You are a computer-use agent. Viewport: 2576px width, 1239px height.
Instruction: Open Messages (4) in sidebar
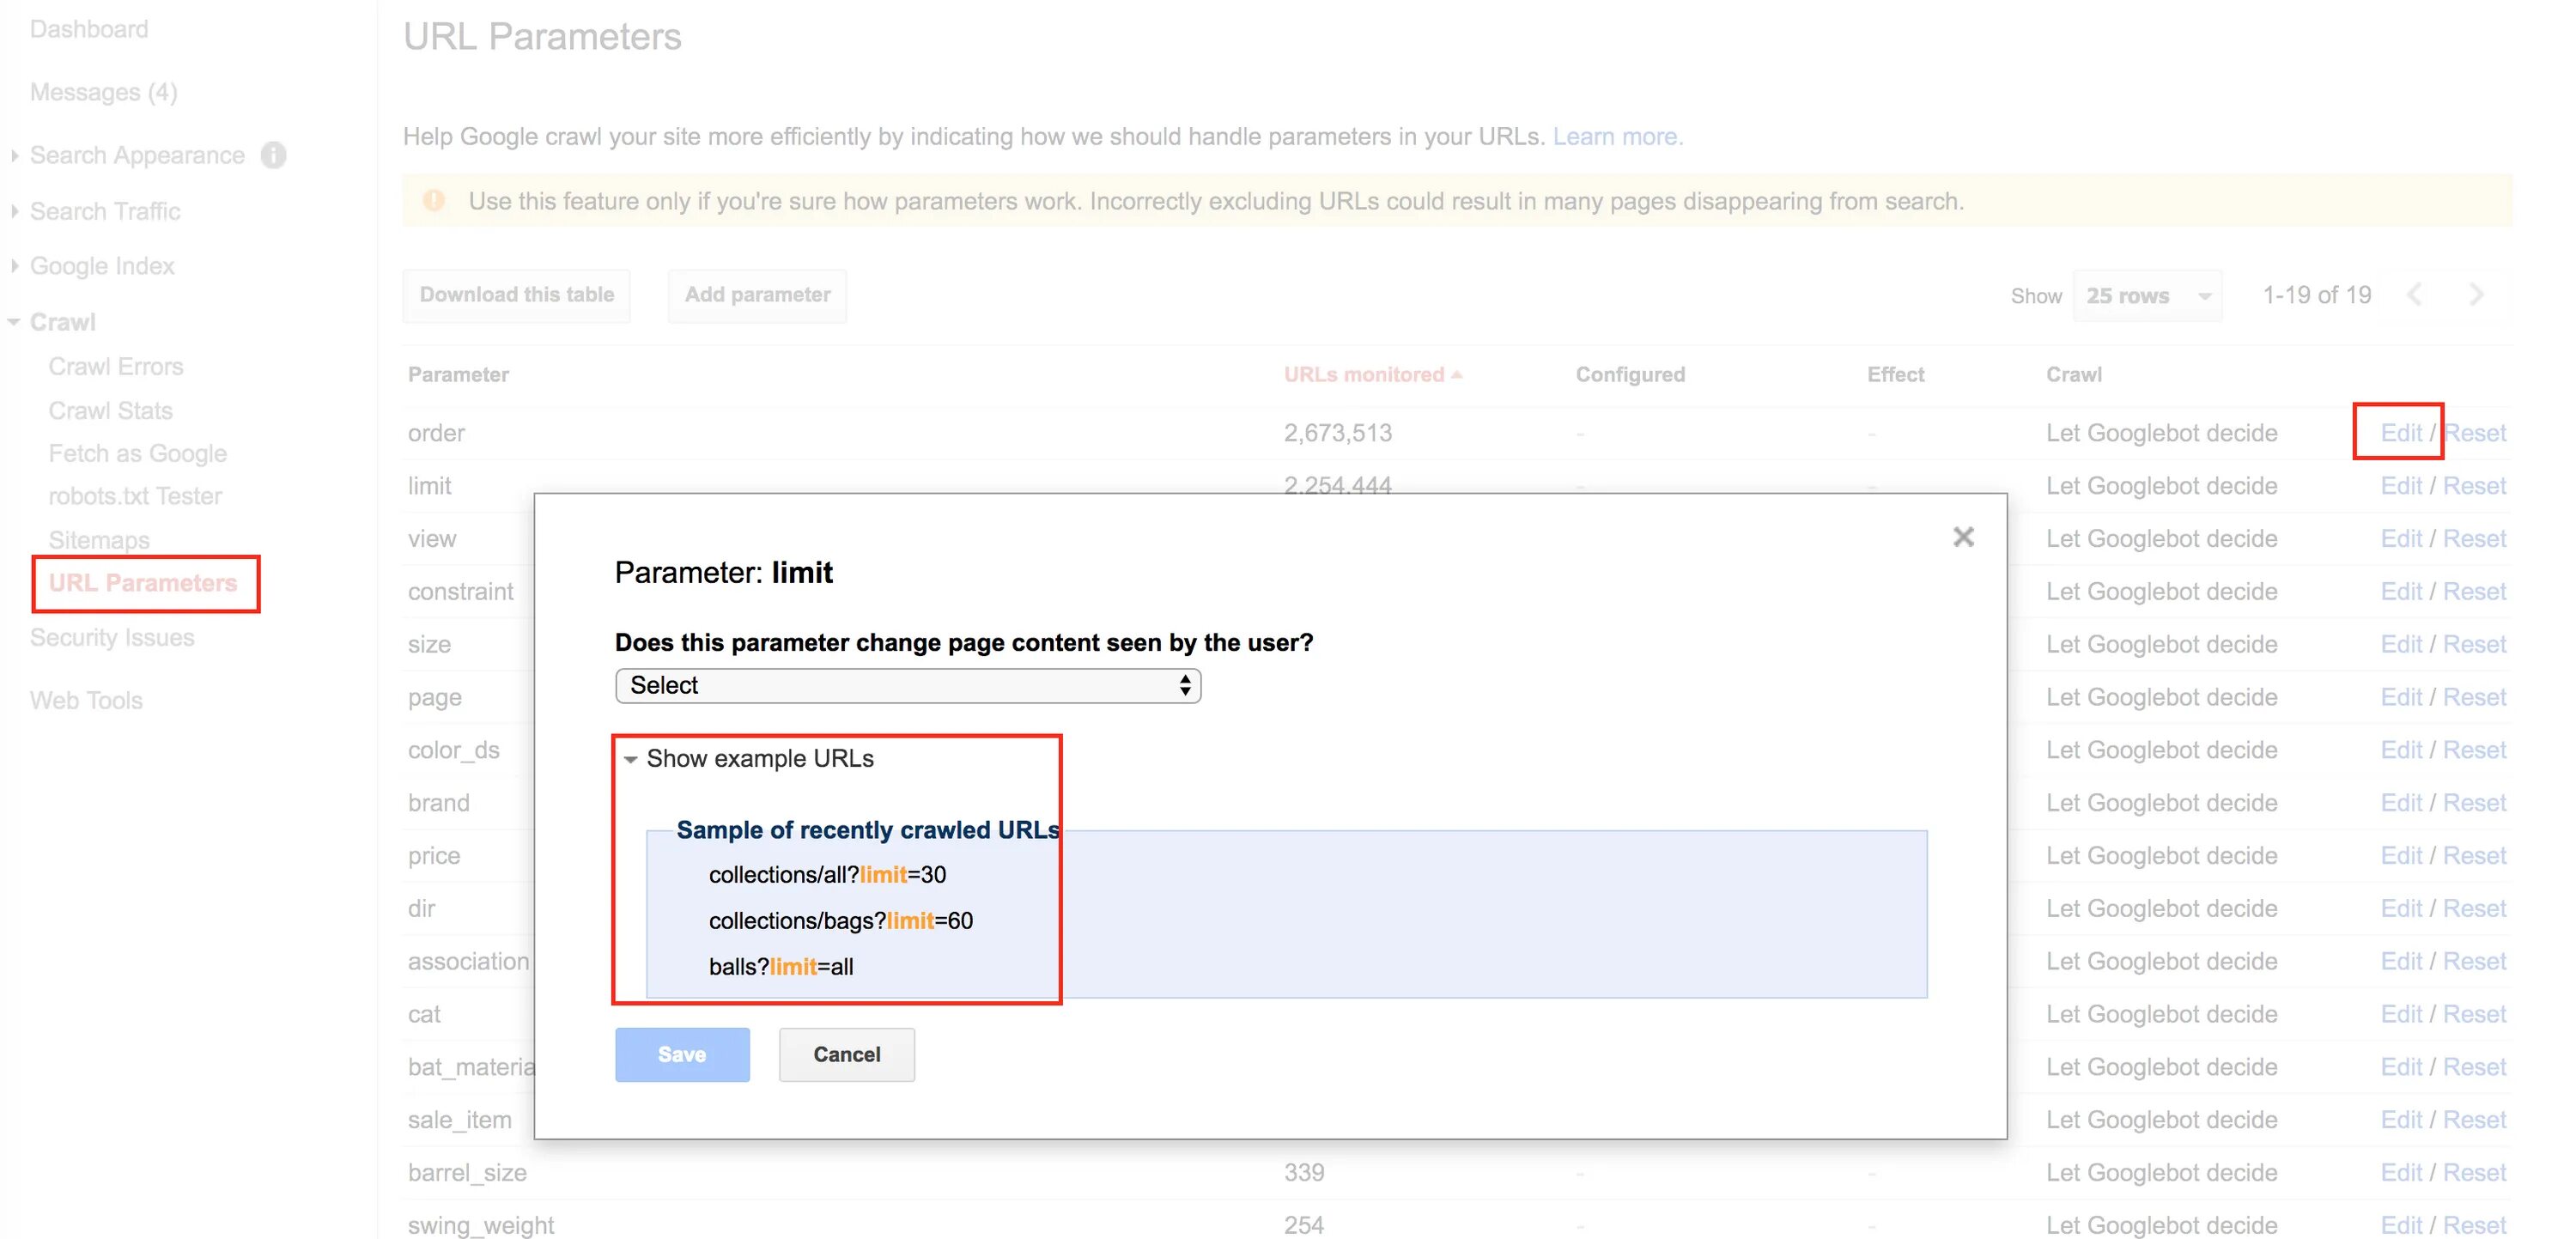104,92
